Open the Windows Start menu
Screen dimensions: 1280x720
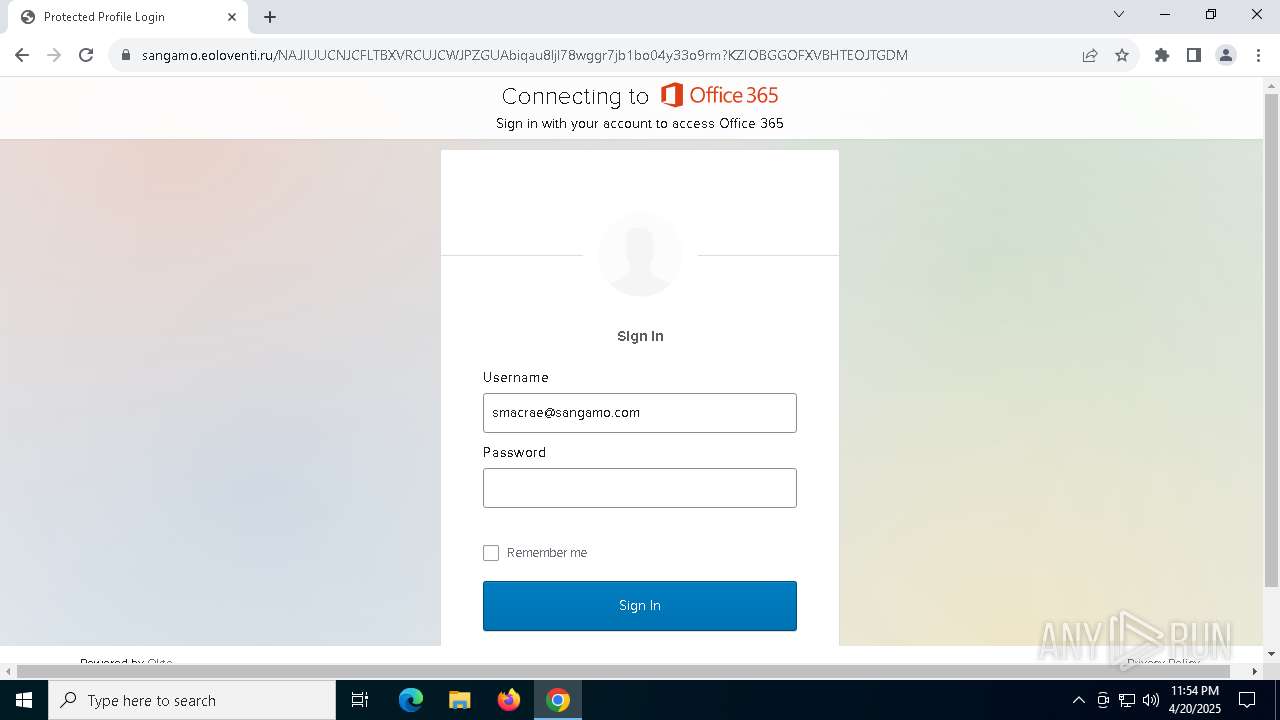pos(24,700)
